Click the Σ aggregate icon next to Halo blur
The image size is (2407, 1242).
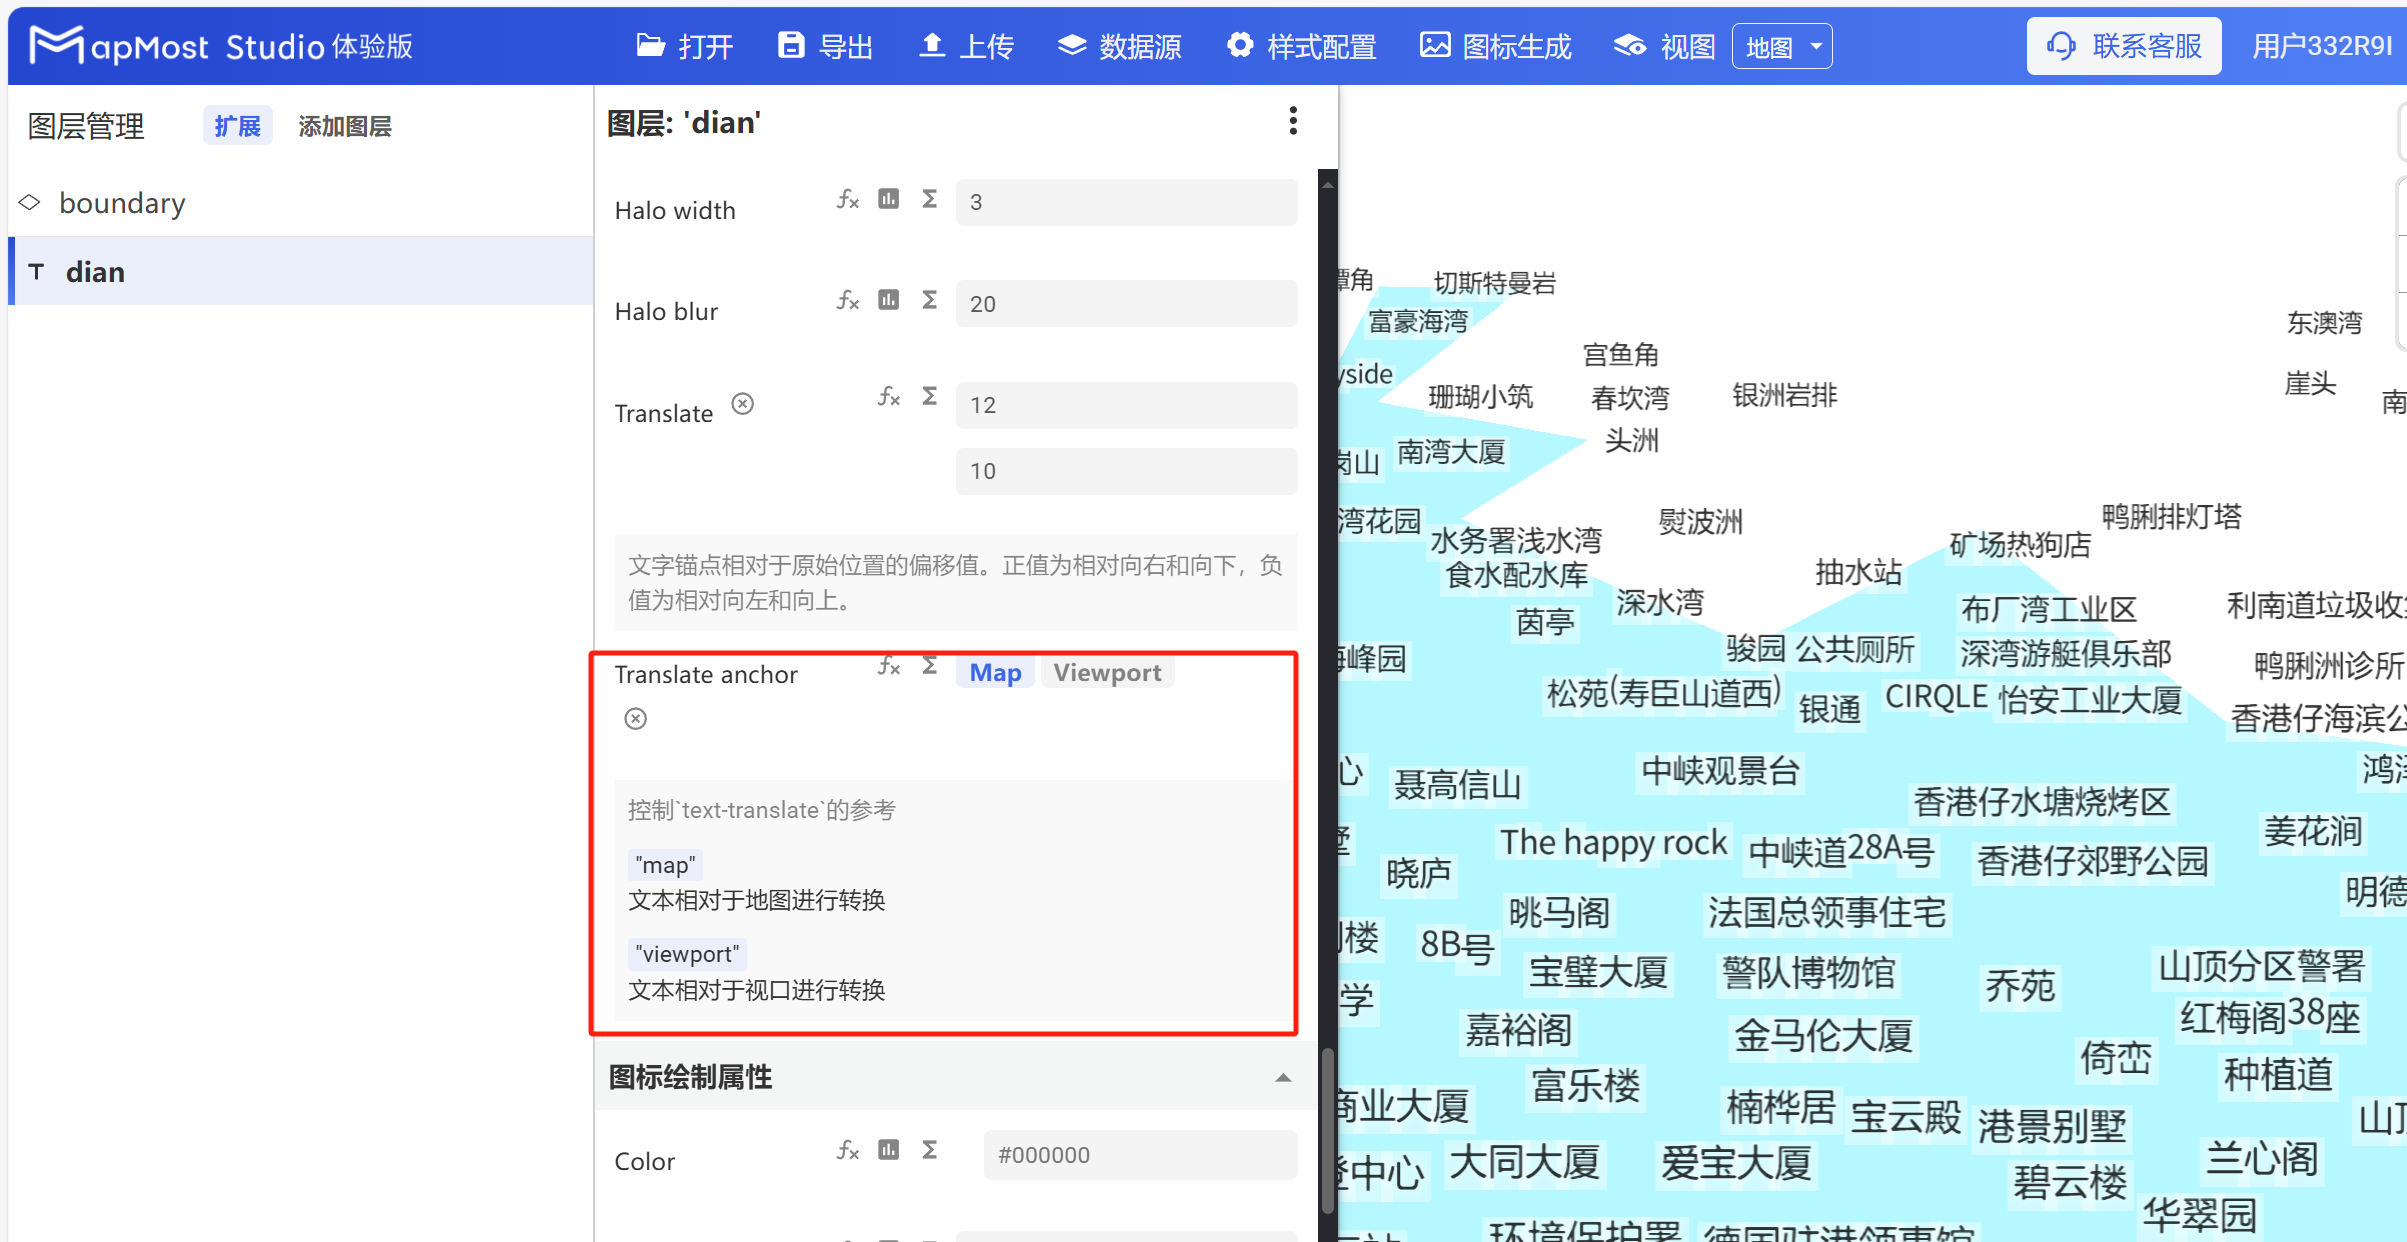click(x=929, y=300)
